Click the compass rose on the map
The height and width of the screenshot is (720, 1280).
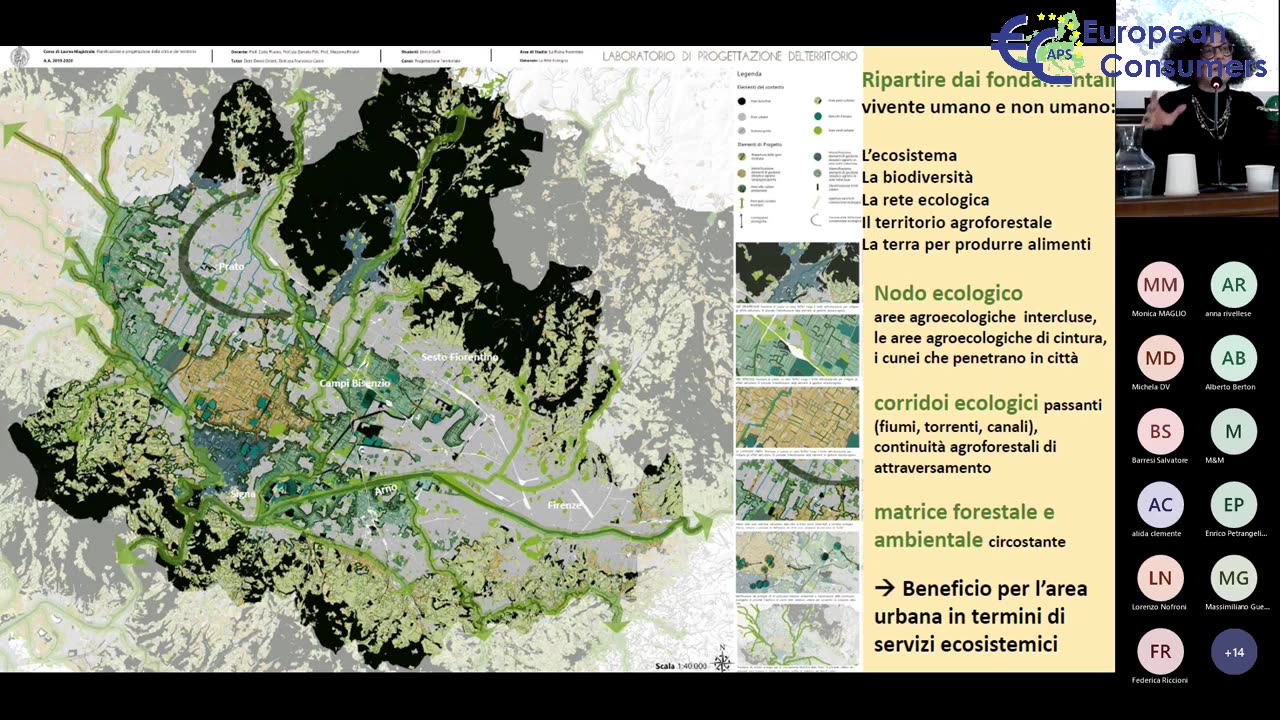(x=722, y=662)
